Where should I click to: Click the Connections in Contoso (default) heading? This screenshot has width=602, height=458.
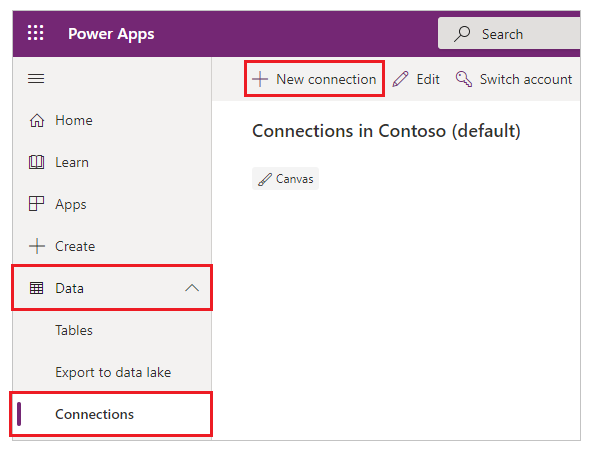(386, 131)
